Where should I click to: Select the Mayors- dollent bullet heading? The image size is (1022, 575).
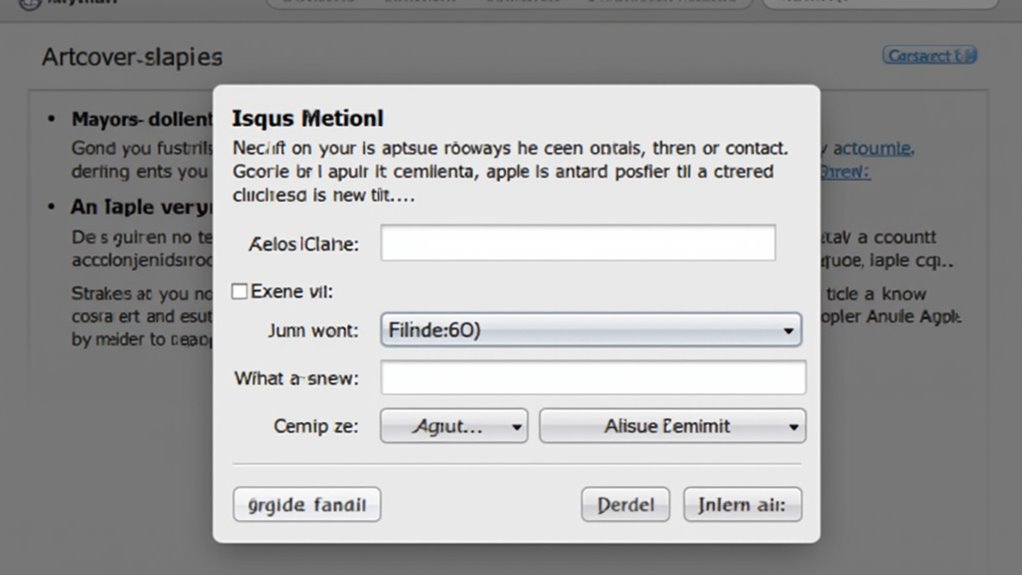coord(142,119)
